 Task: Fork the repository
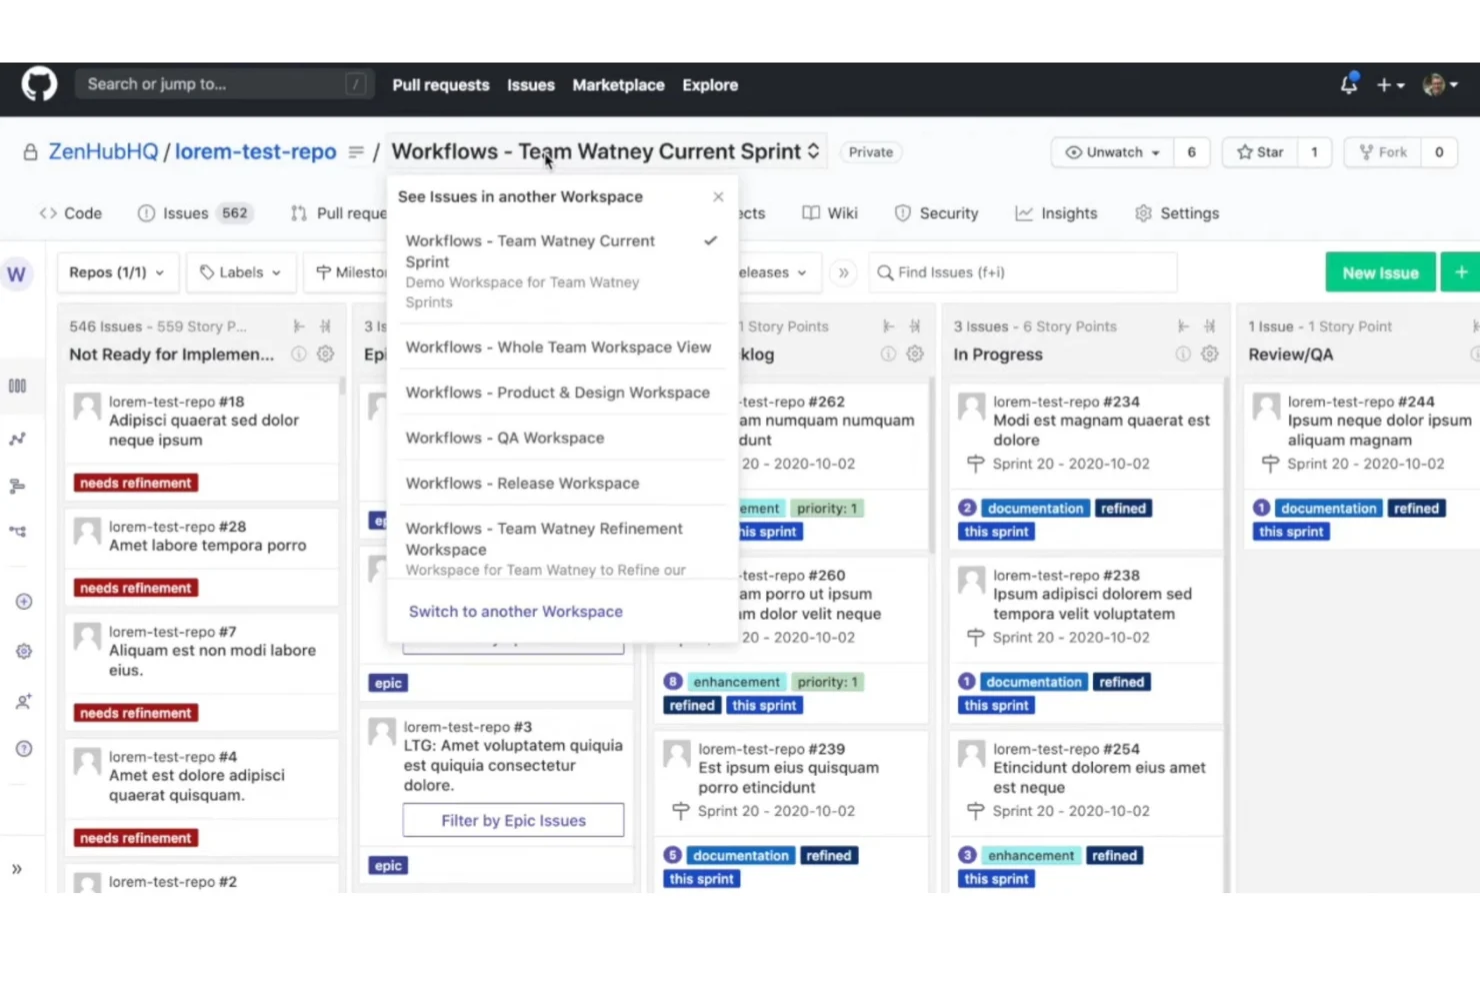point(1382,152)
